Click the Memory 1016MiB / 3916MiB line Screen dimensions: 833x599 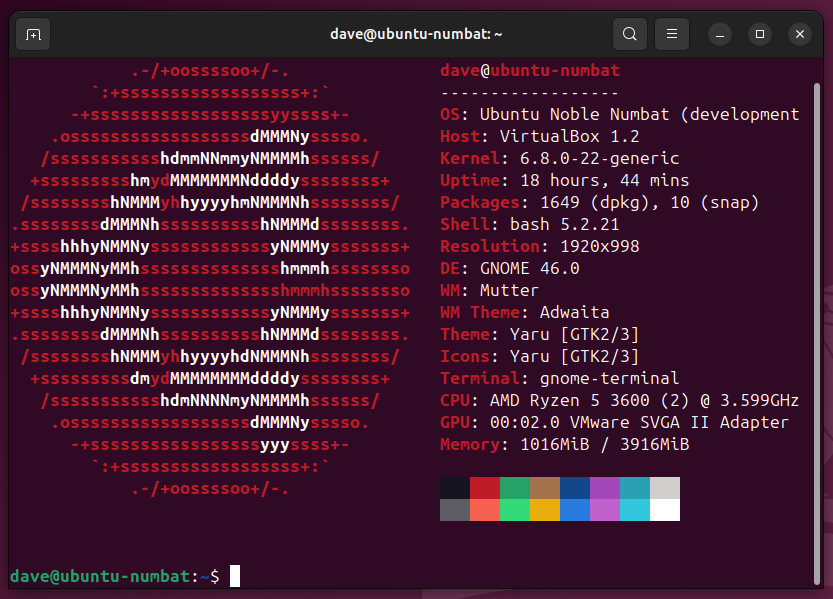tap(564, 444)
